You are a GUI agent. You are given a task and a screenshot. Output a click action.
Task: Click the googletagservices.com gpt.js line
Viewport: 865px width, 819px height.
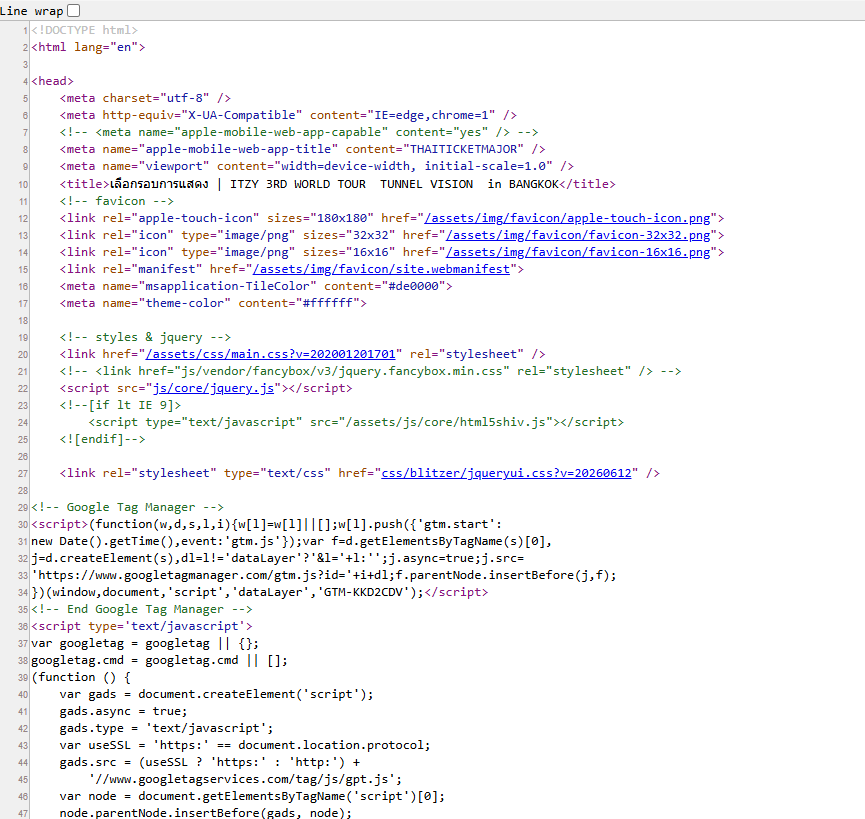[245, 780]
